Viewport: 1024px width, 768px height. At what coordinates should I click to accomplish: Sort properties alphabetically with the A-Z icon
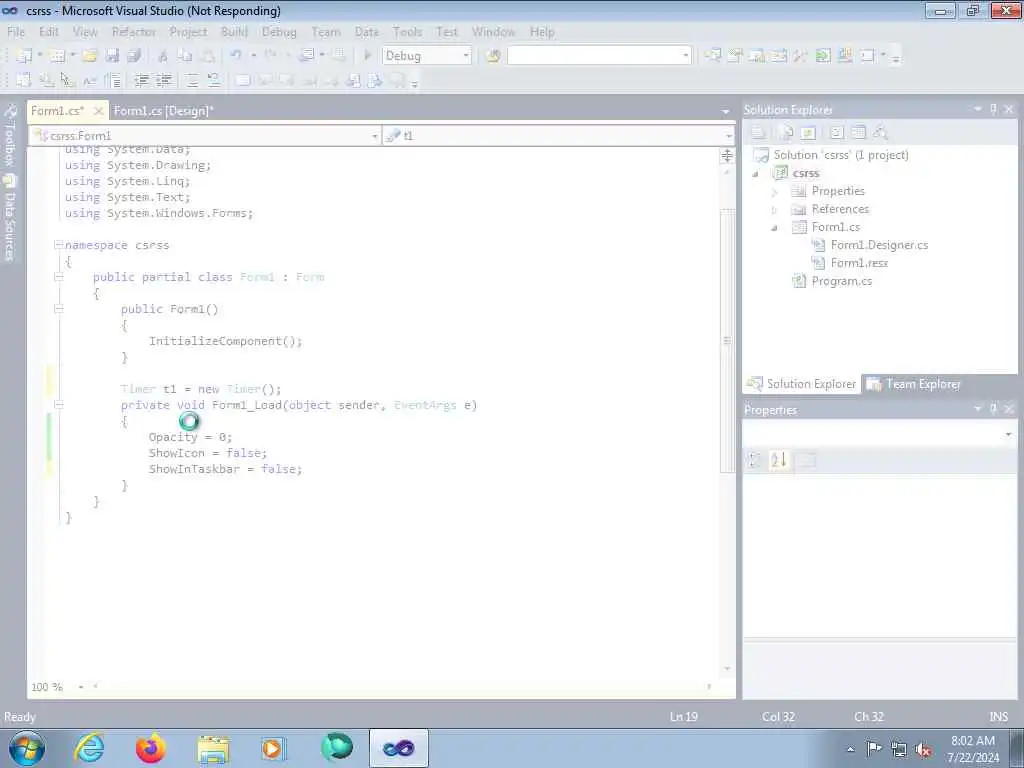[x=779, y=460]
